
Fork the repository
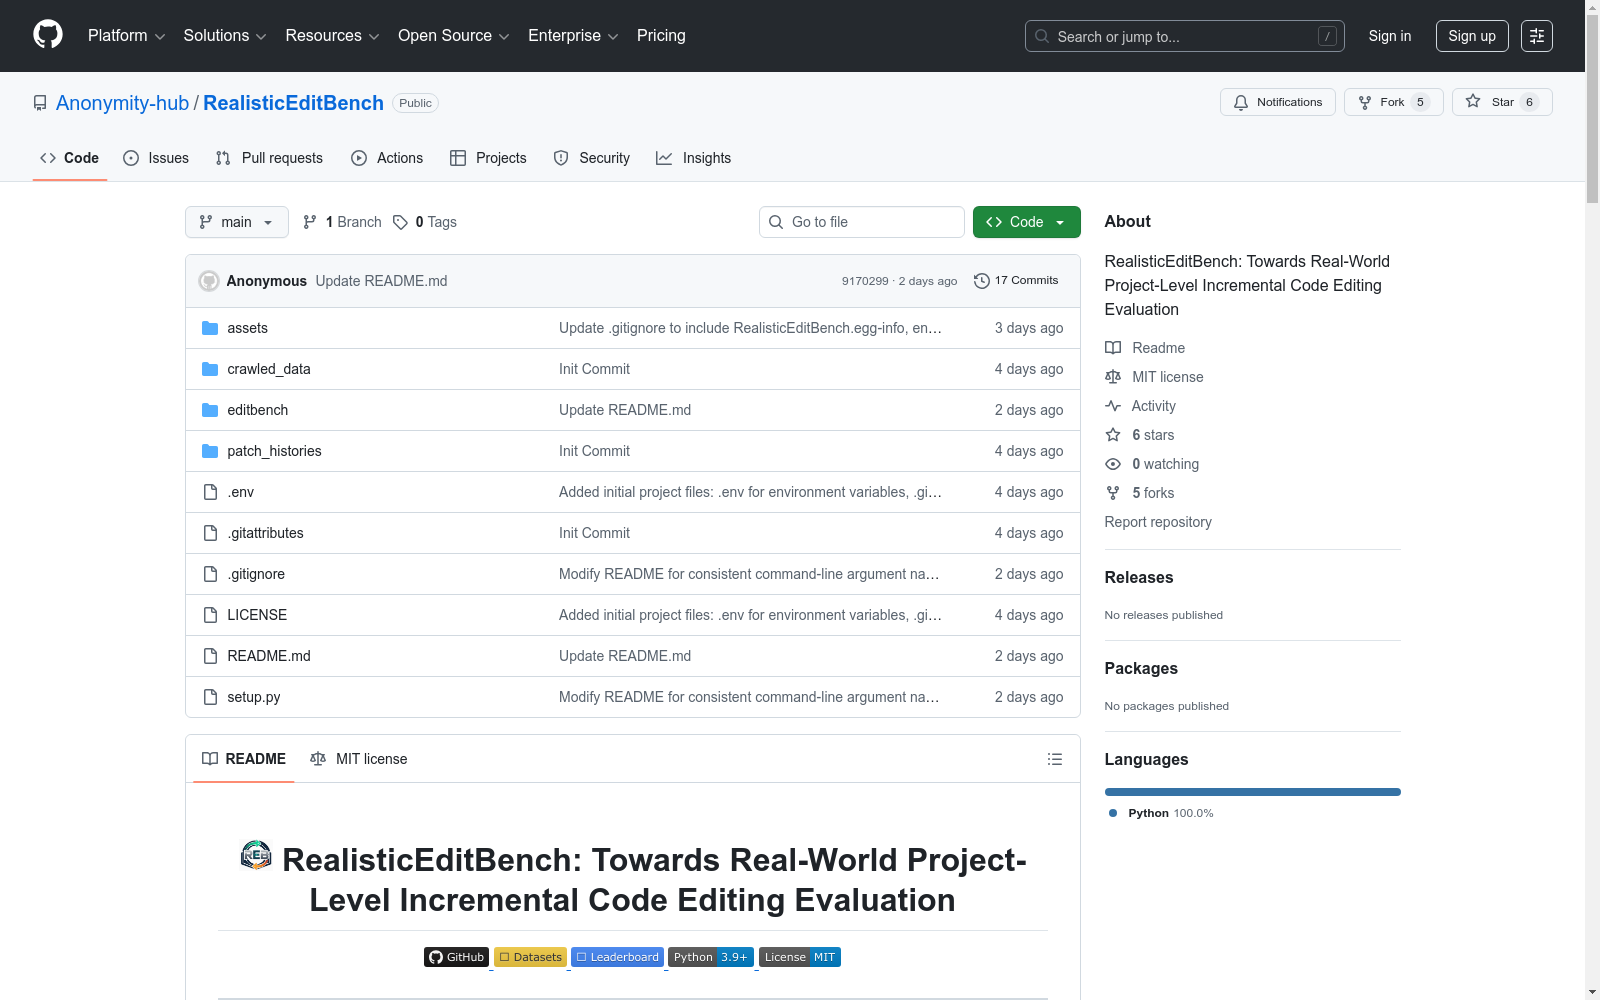point(1394,102)
